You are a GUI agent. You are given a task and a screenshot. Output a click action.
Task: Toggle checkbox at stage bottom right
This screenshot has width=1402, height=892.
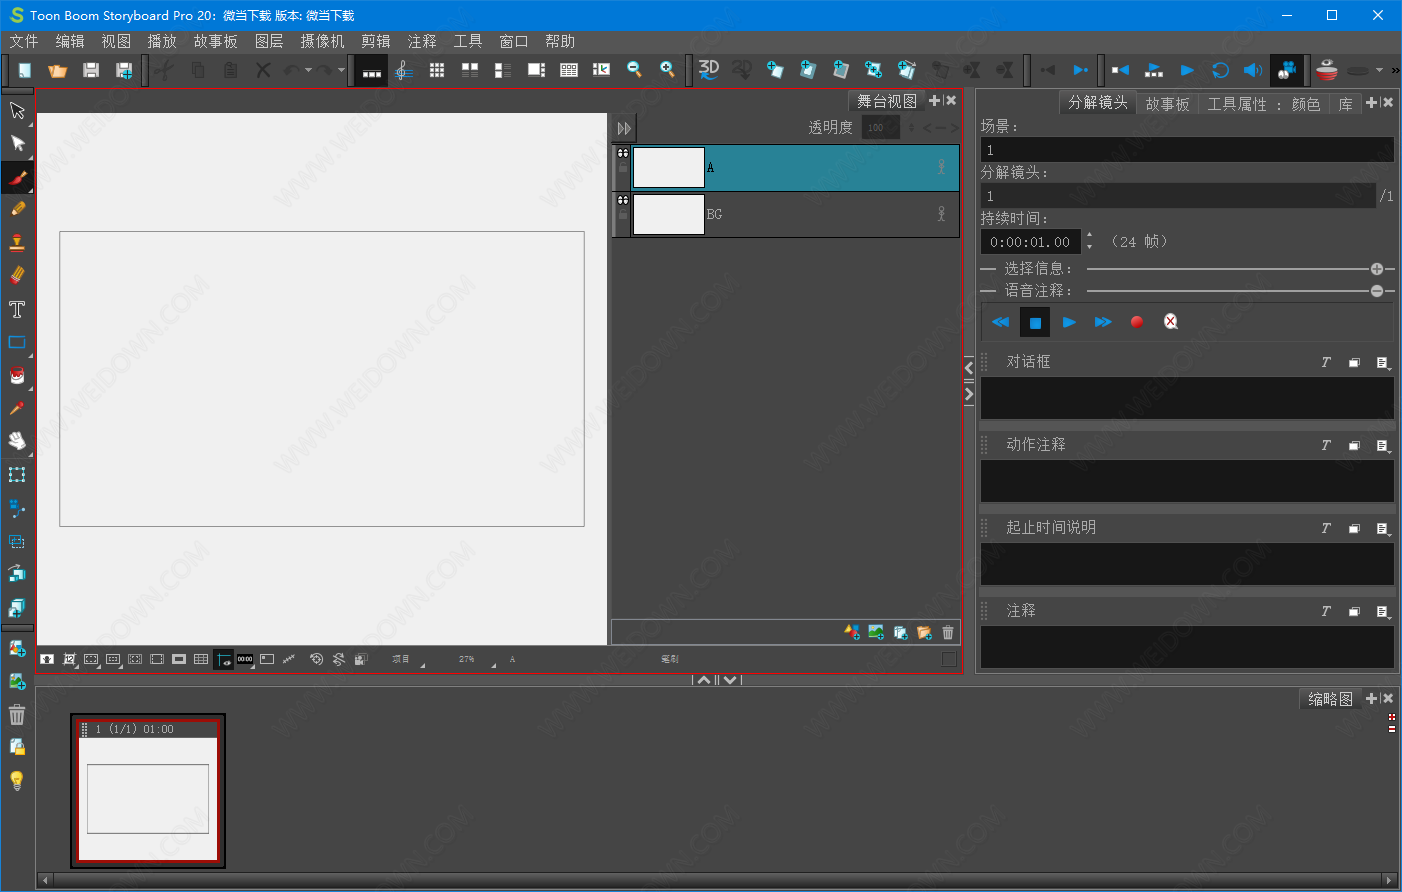[x=949, y=659]
